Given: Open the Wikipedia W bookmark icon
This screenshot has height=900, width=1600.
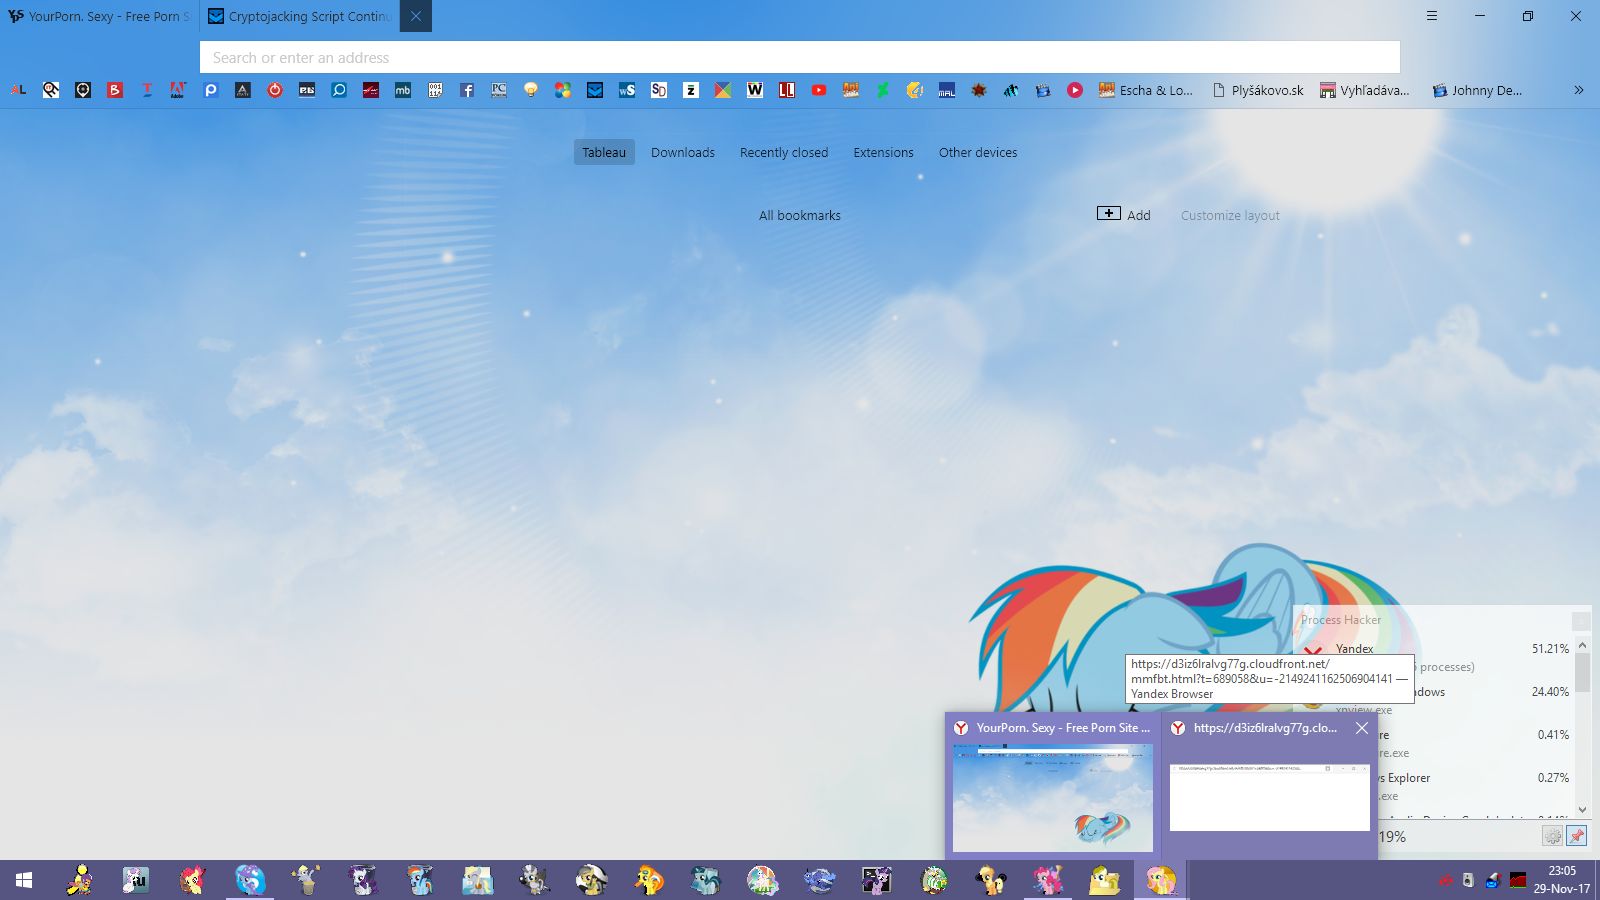Looking at the screenshot, I should click(x=755, y=90).
